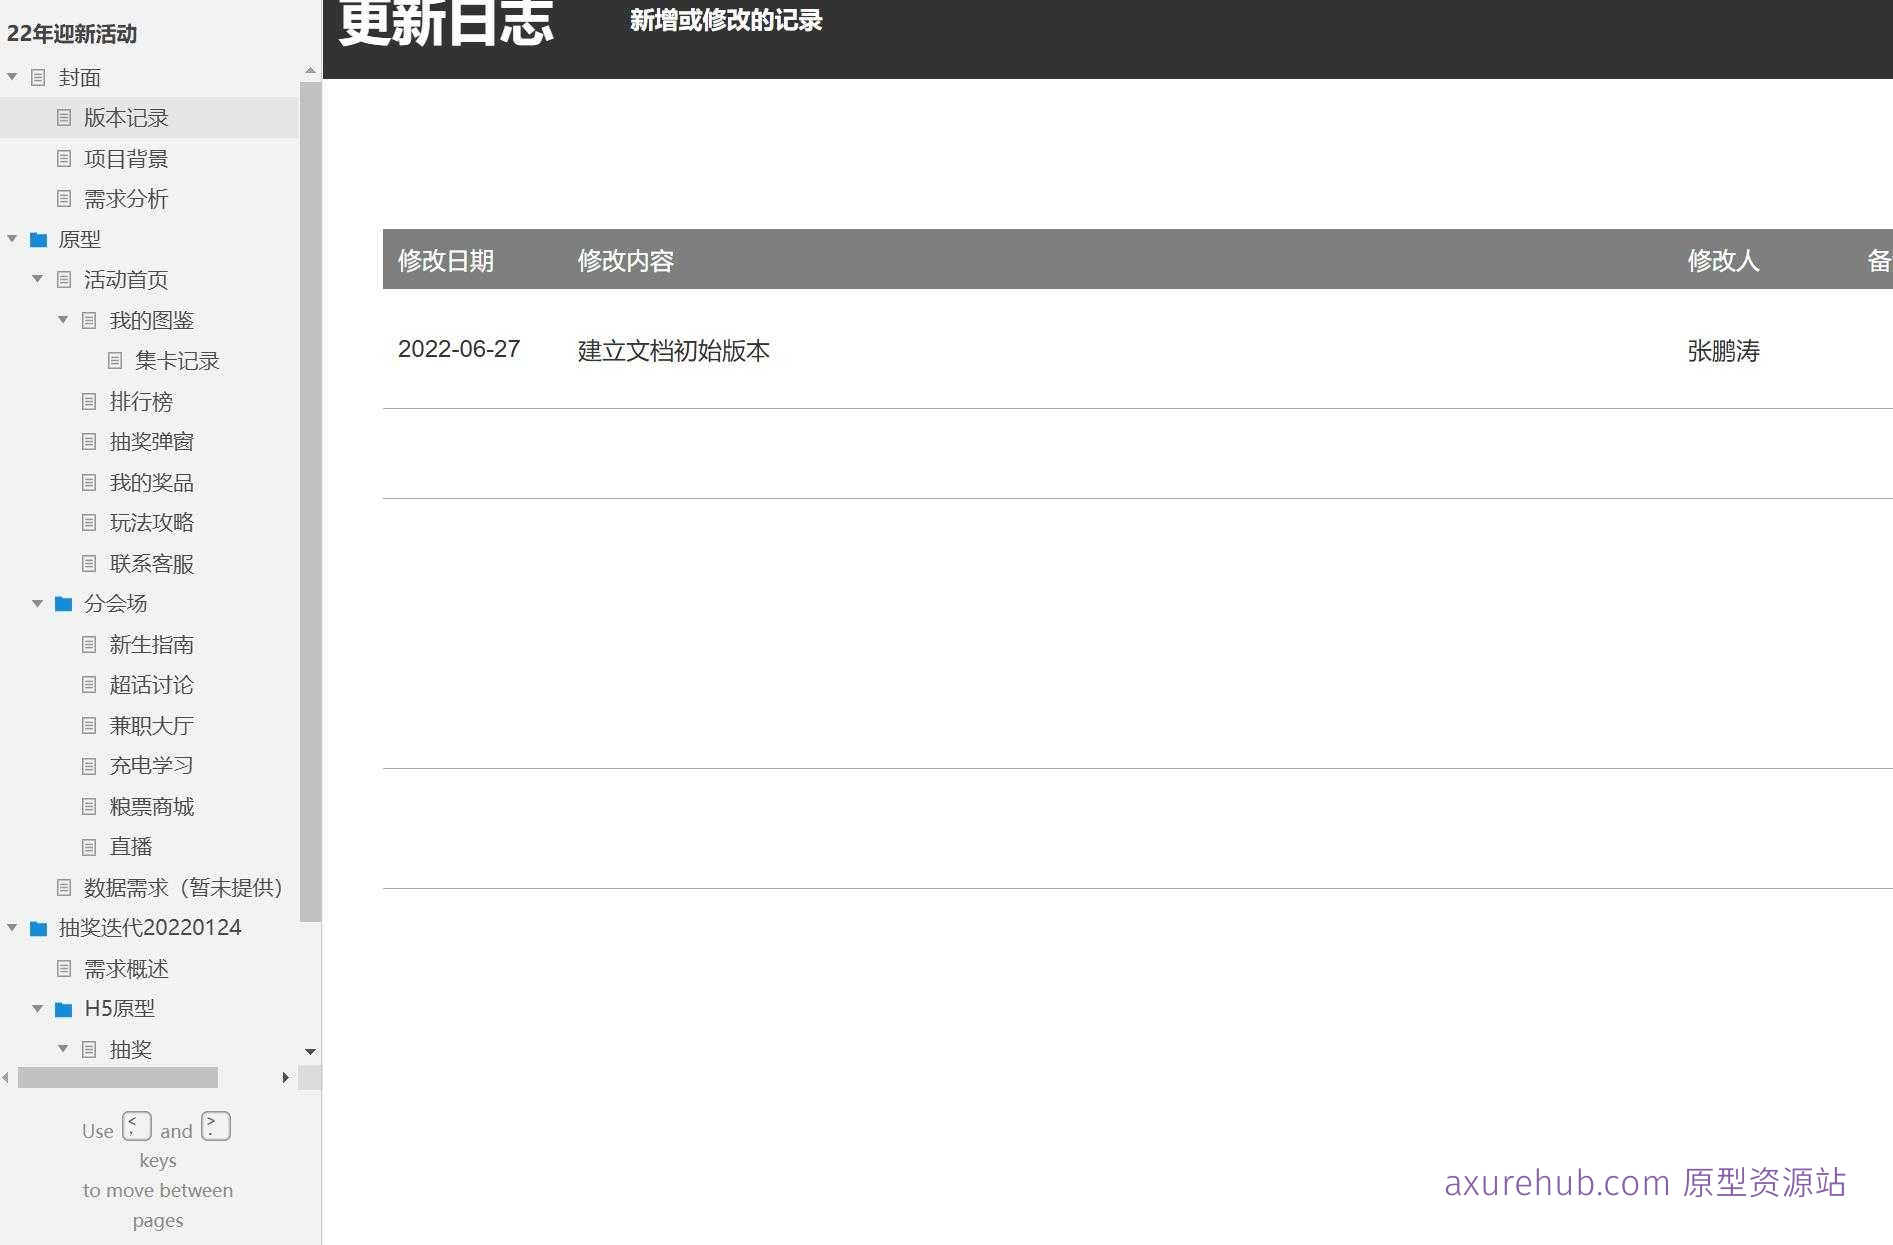Click the 粮票商城 page icon
Screen dimensions: 1893x1245
tap(89, 806)
